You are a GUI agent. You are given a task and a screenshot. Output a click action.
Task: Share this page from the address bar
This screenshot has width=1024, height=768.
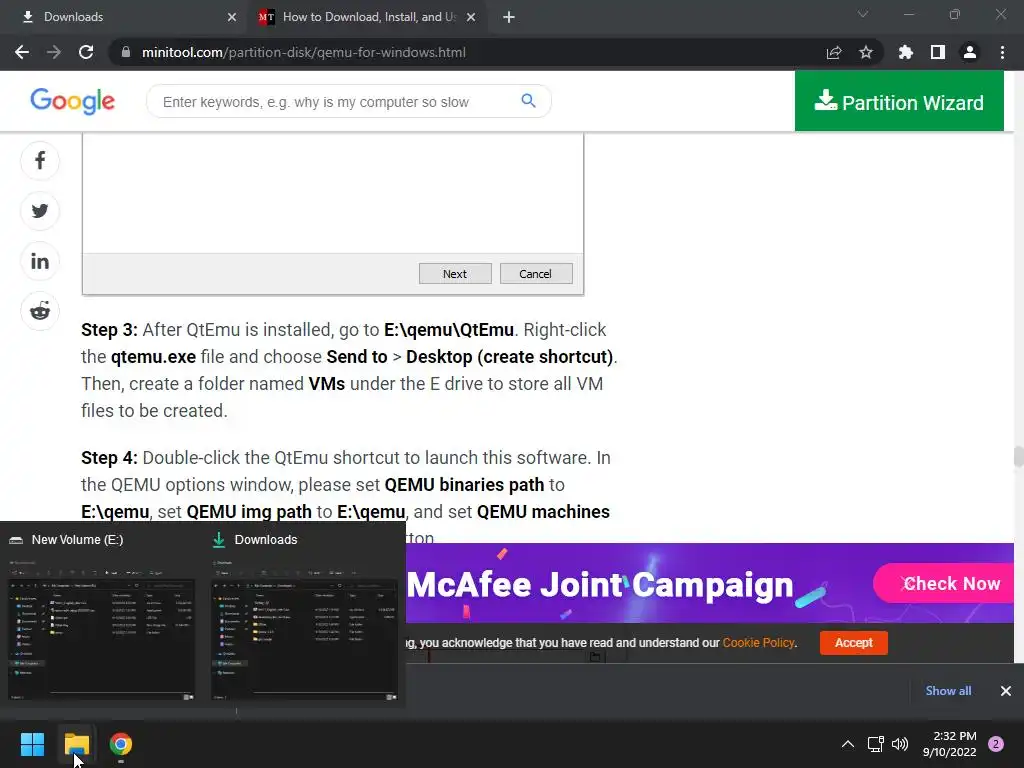(834, 52)
